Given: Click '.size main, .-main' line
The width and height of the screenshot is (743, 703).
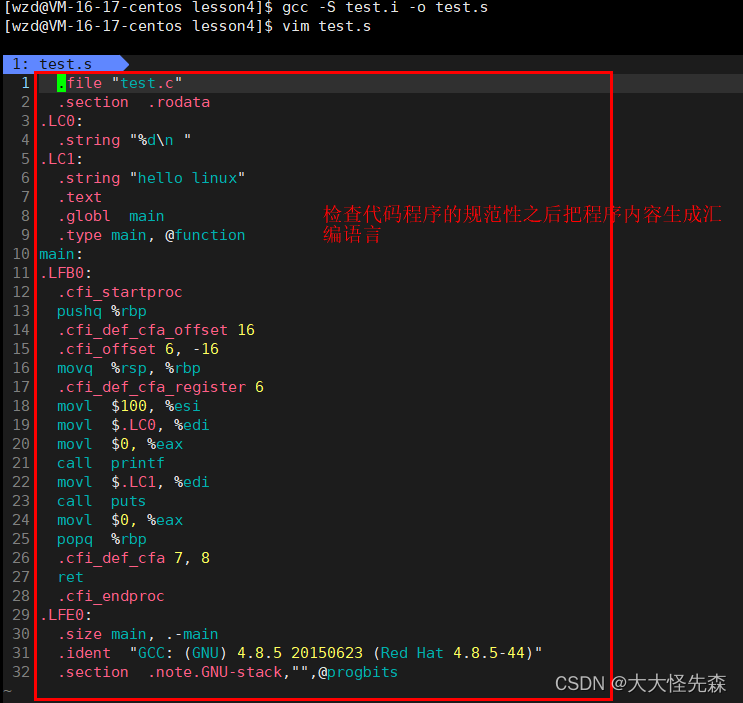Looking at the screenshot, I should [x=138, y=634].
